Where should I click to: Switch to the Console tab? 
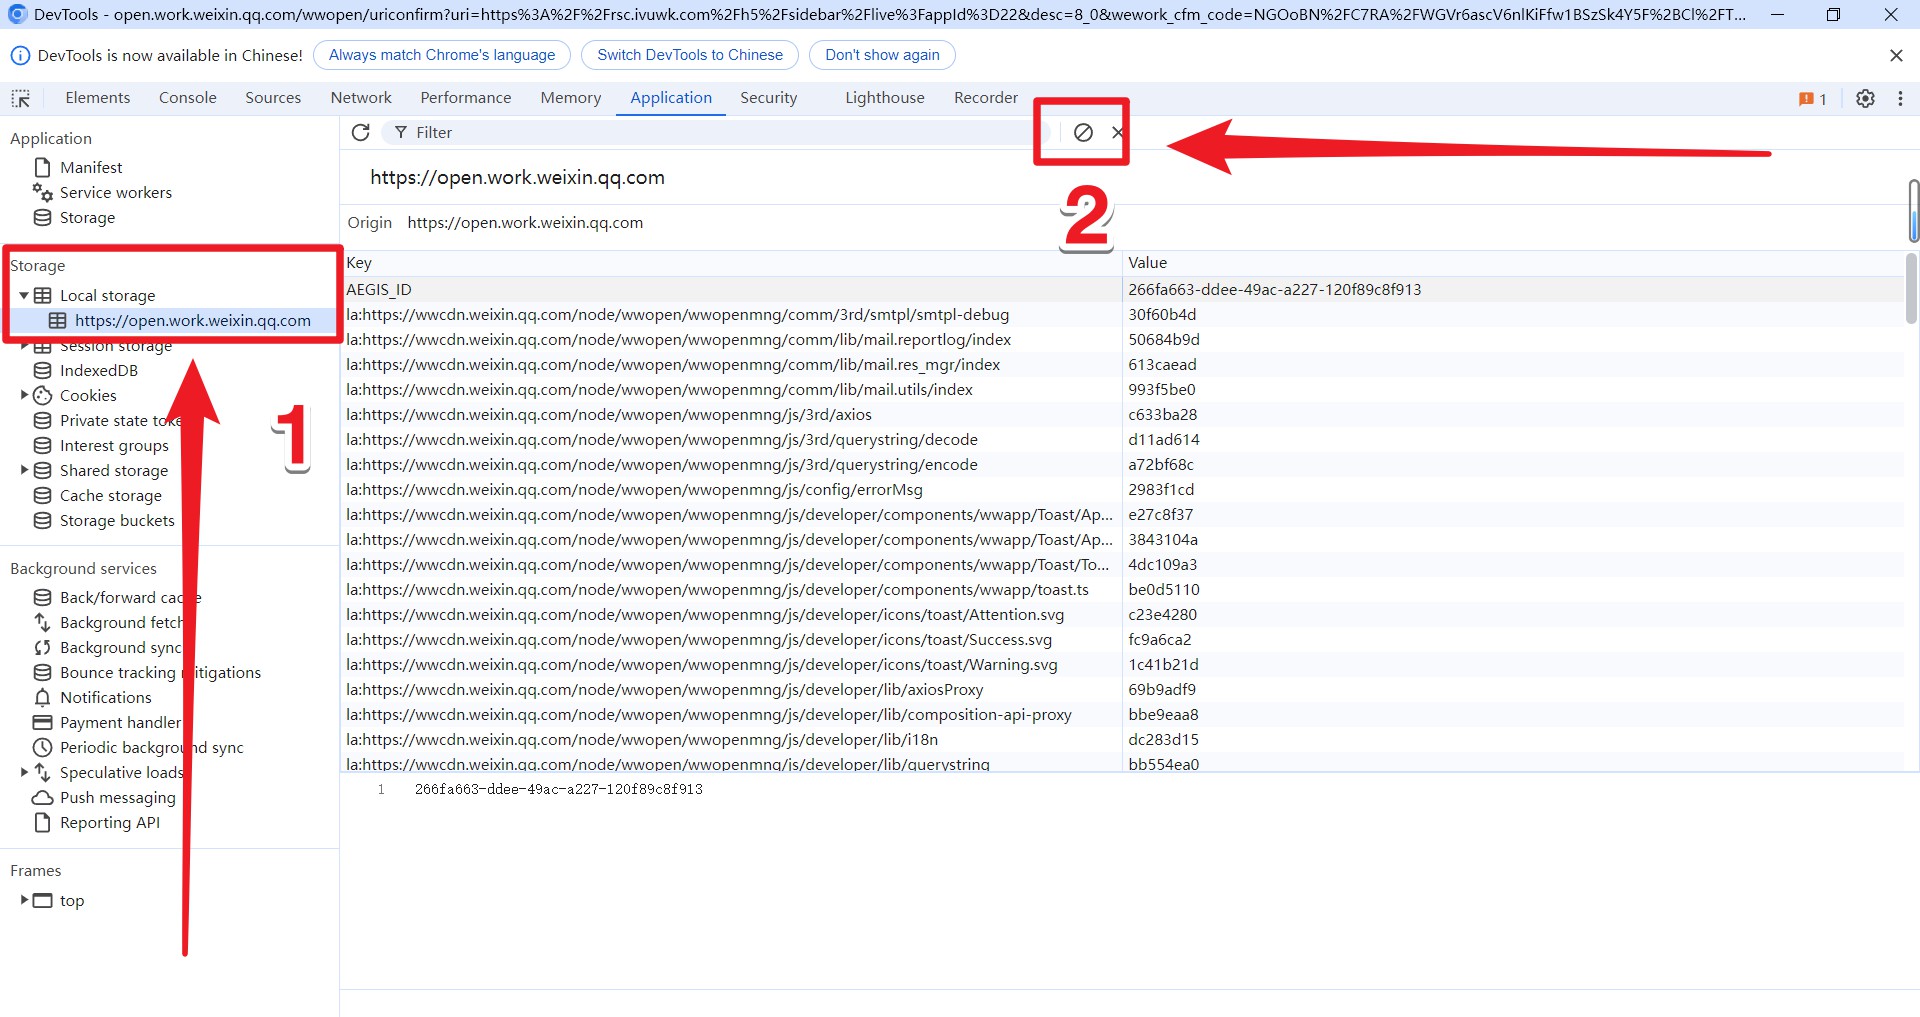[x=188, y=98]
